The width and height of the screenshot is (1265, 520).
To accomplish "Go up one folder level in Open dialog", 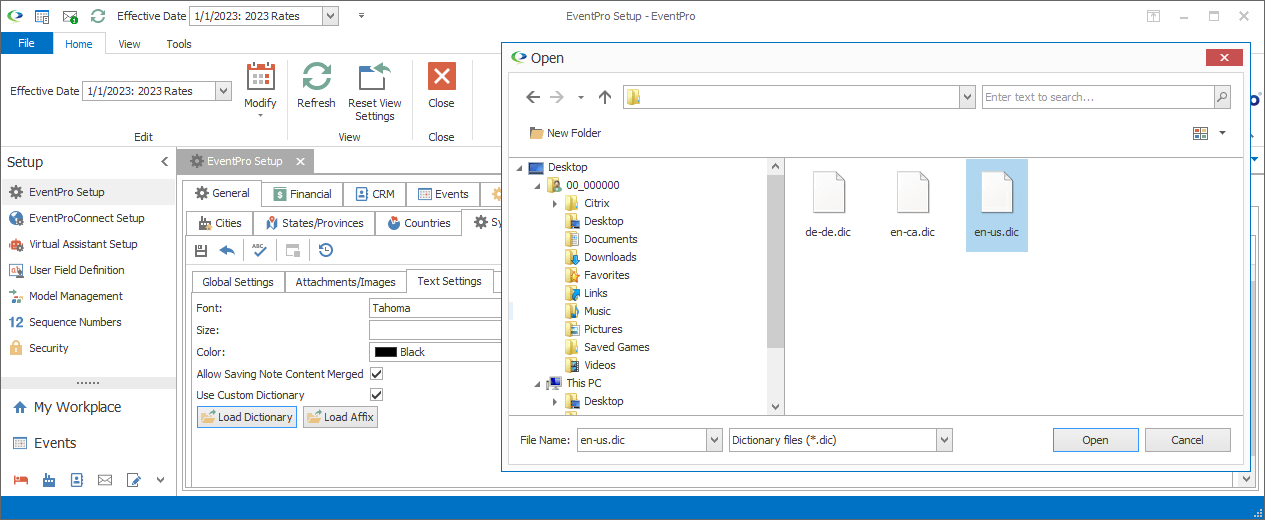I will pos(604,97).
